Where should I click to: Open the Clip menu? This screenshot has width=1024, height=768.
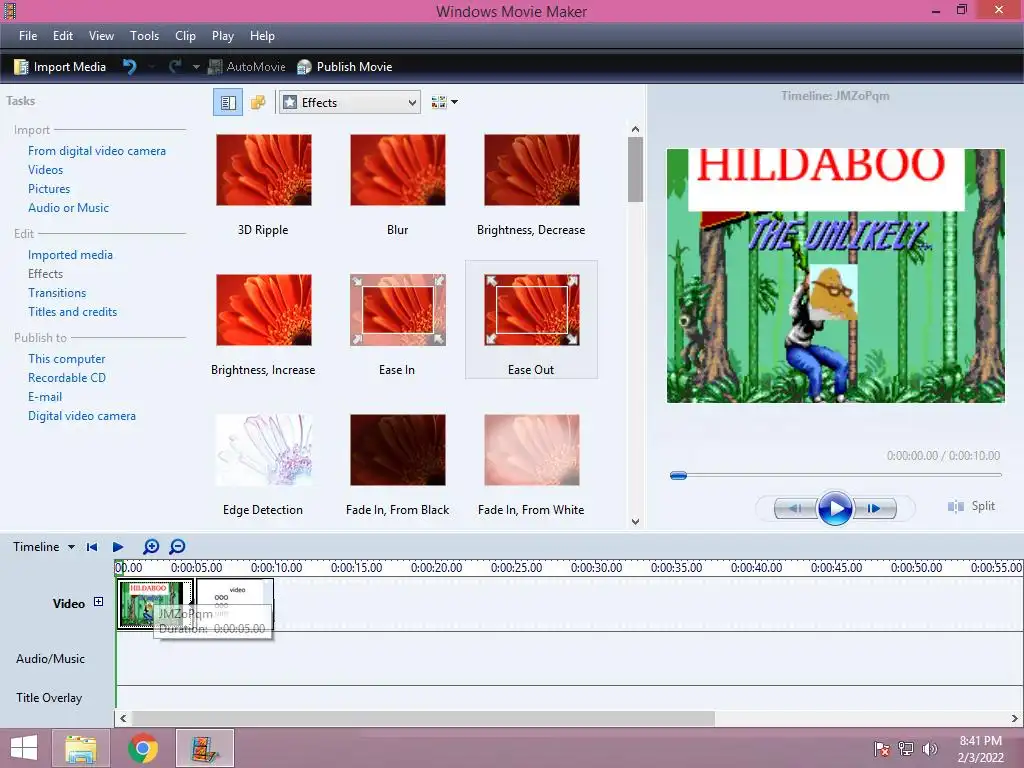(x=185, y=36)
